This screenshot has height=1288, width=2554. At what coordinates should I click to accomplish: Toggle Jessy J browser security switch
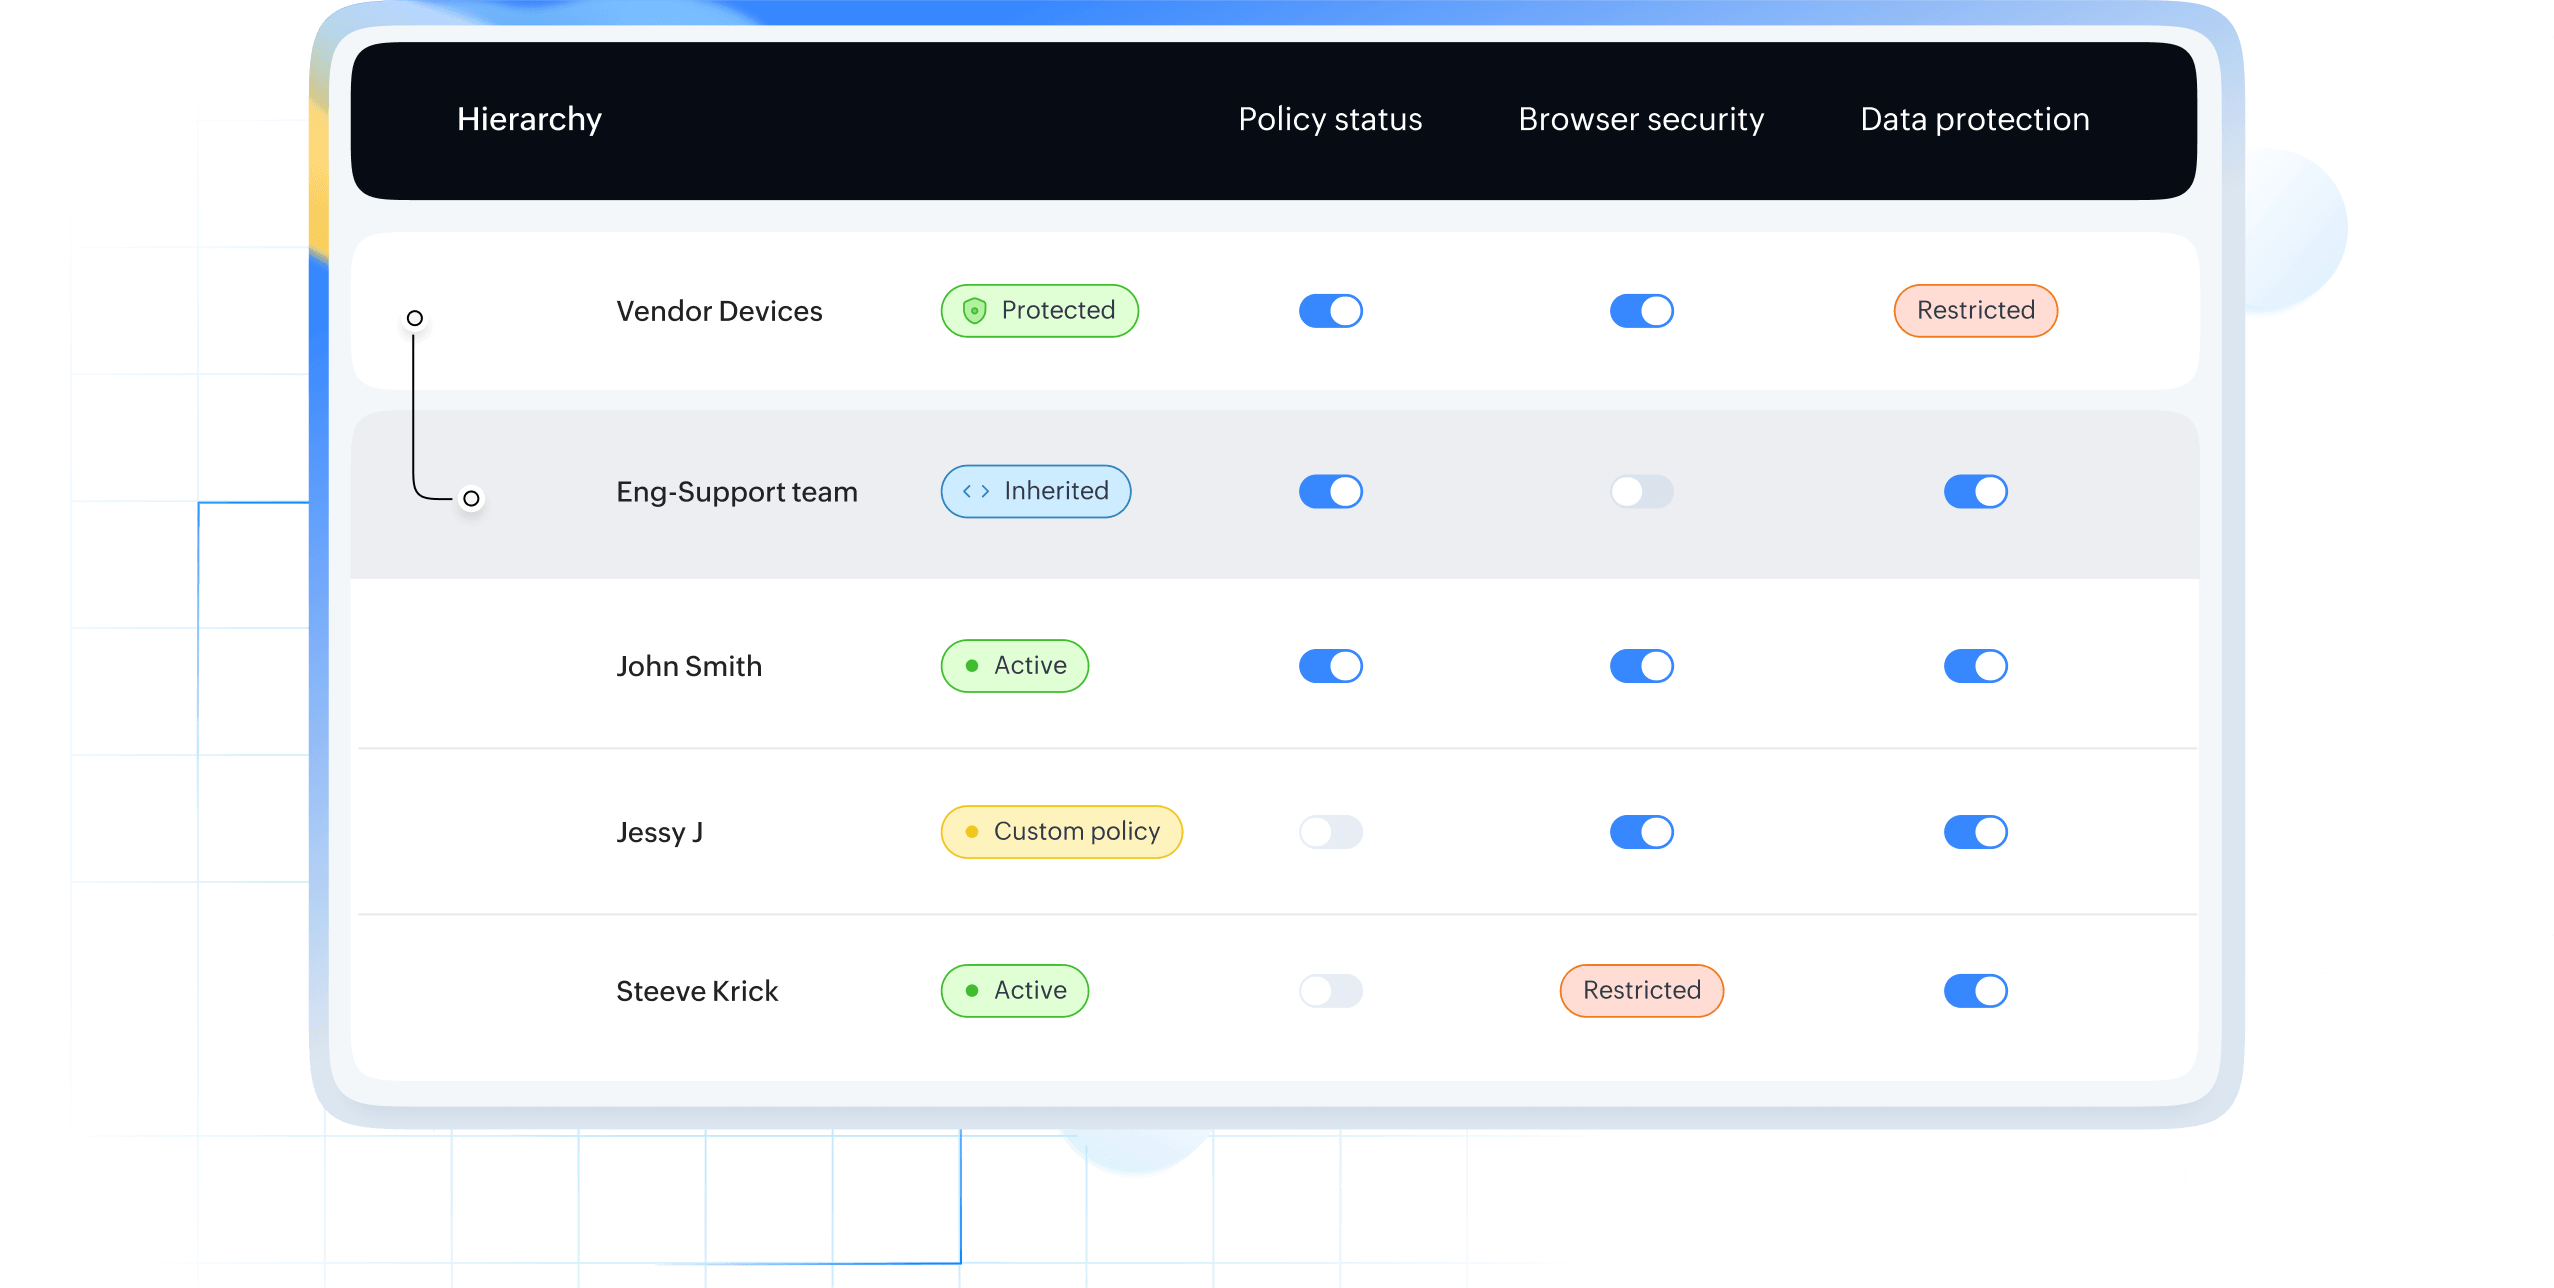pyautogui.click(x=1641, y=832)
